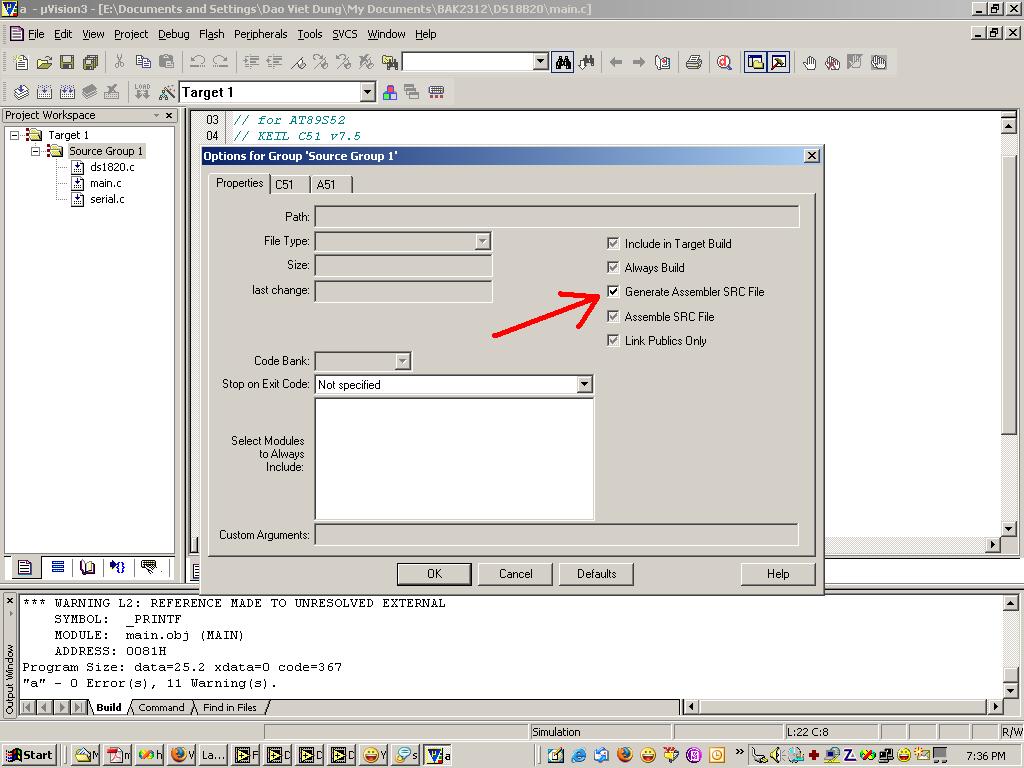Open the Books tab icon in workspace
The width and height of the screenshot is (1024, 768).
coord(87,567)
